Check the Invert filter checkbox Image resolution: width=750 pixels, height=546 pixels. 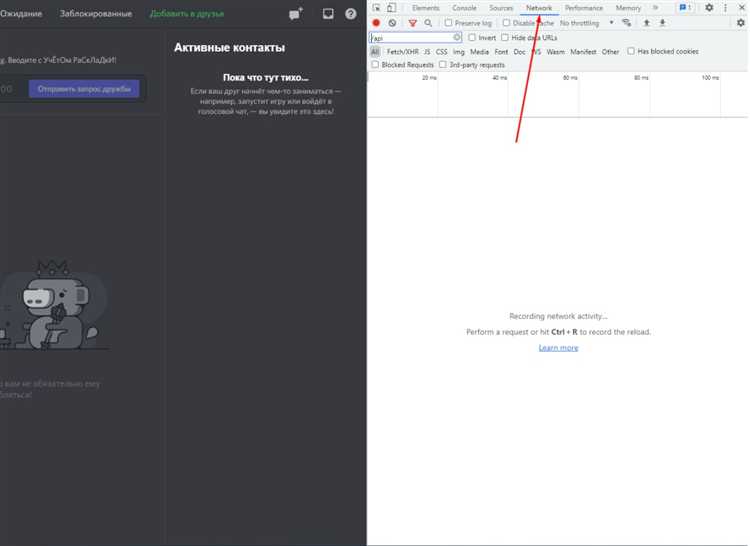point(472,37)
